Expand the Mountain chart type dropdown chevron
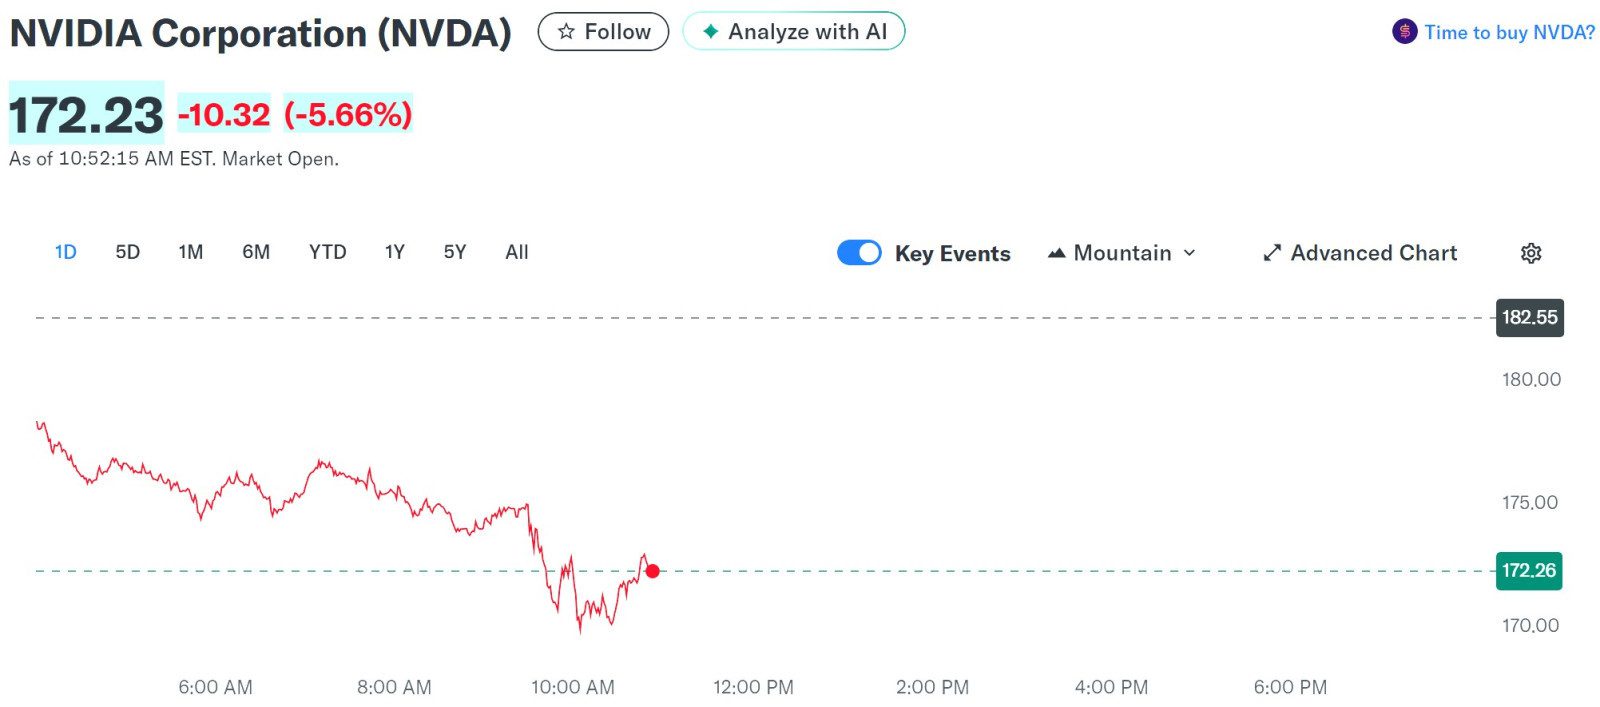 pyautogui.click(x=1189, y=253)
